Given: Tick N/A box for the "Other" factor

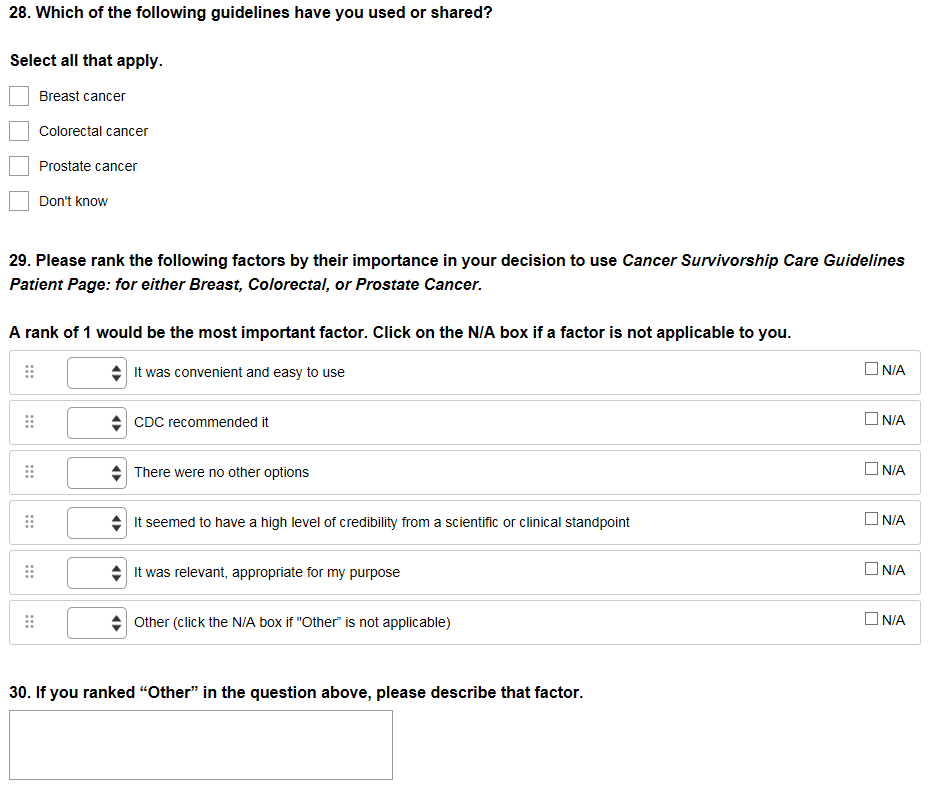Looking at the screenshot, I should [x=872, y=619].
